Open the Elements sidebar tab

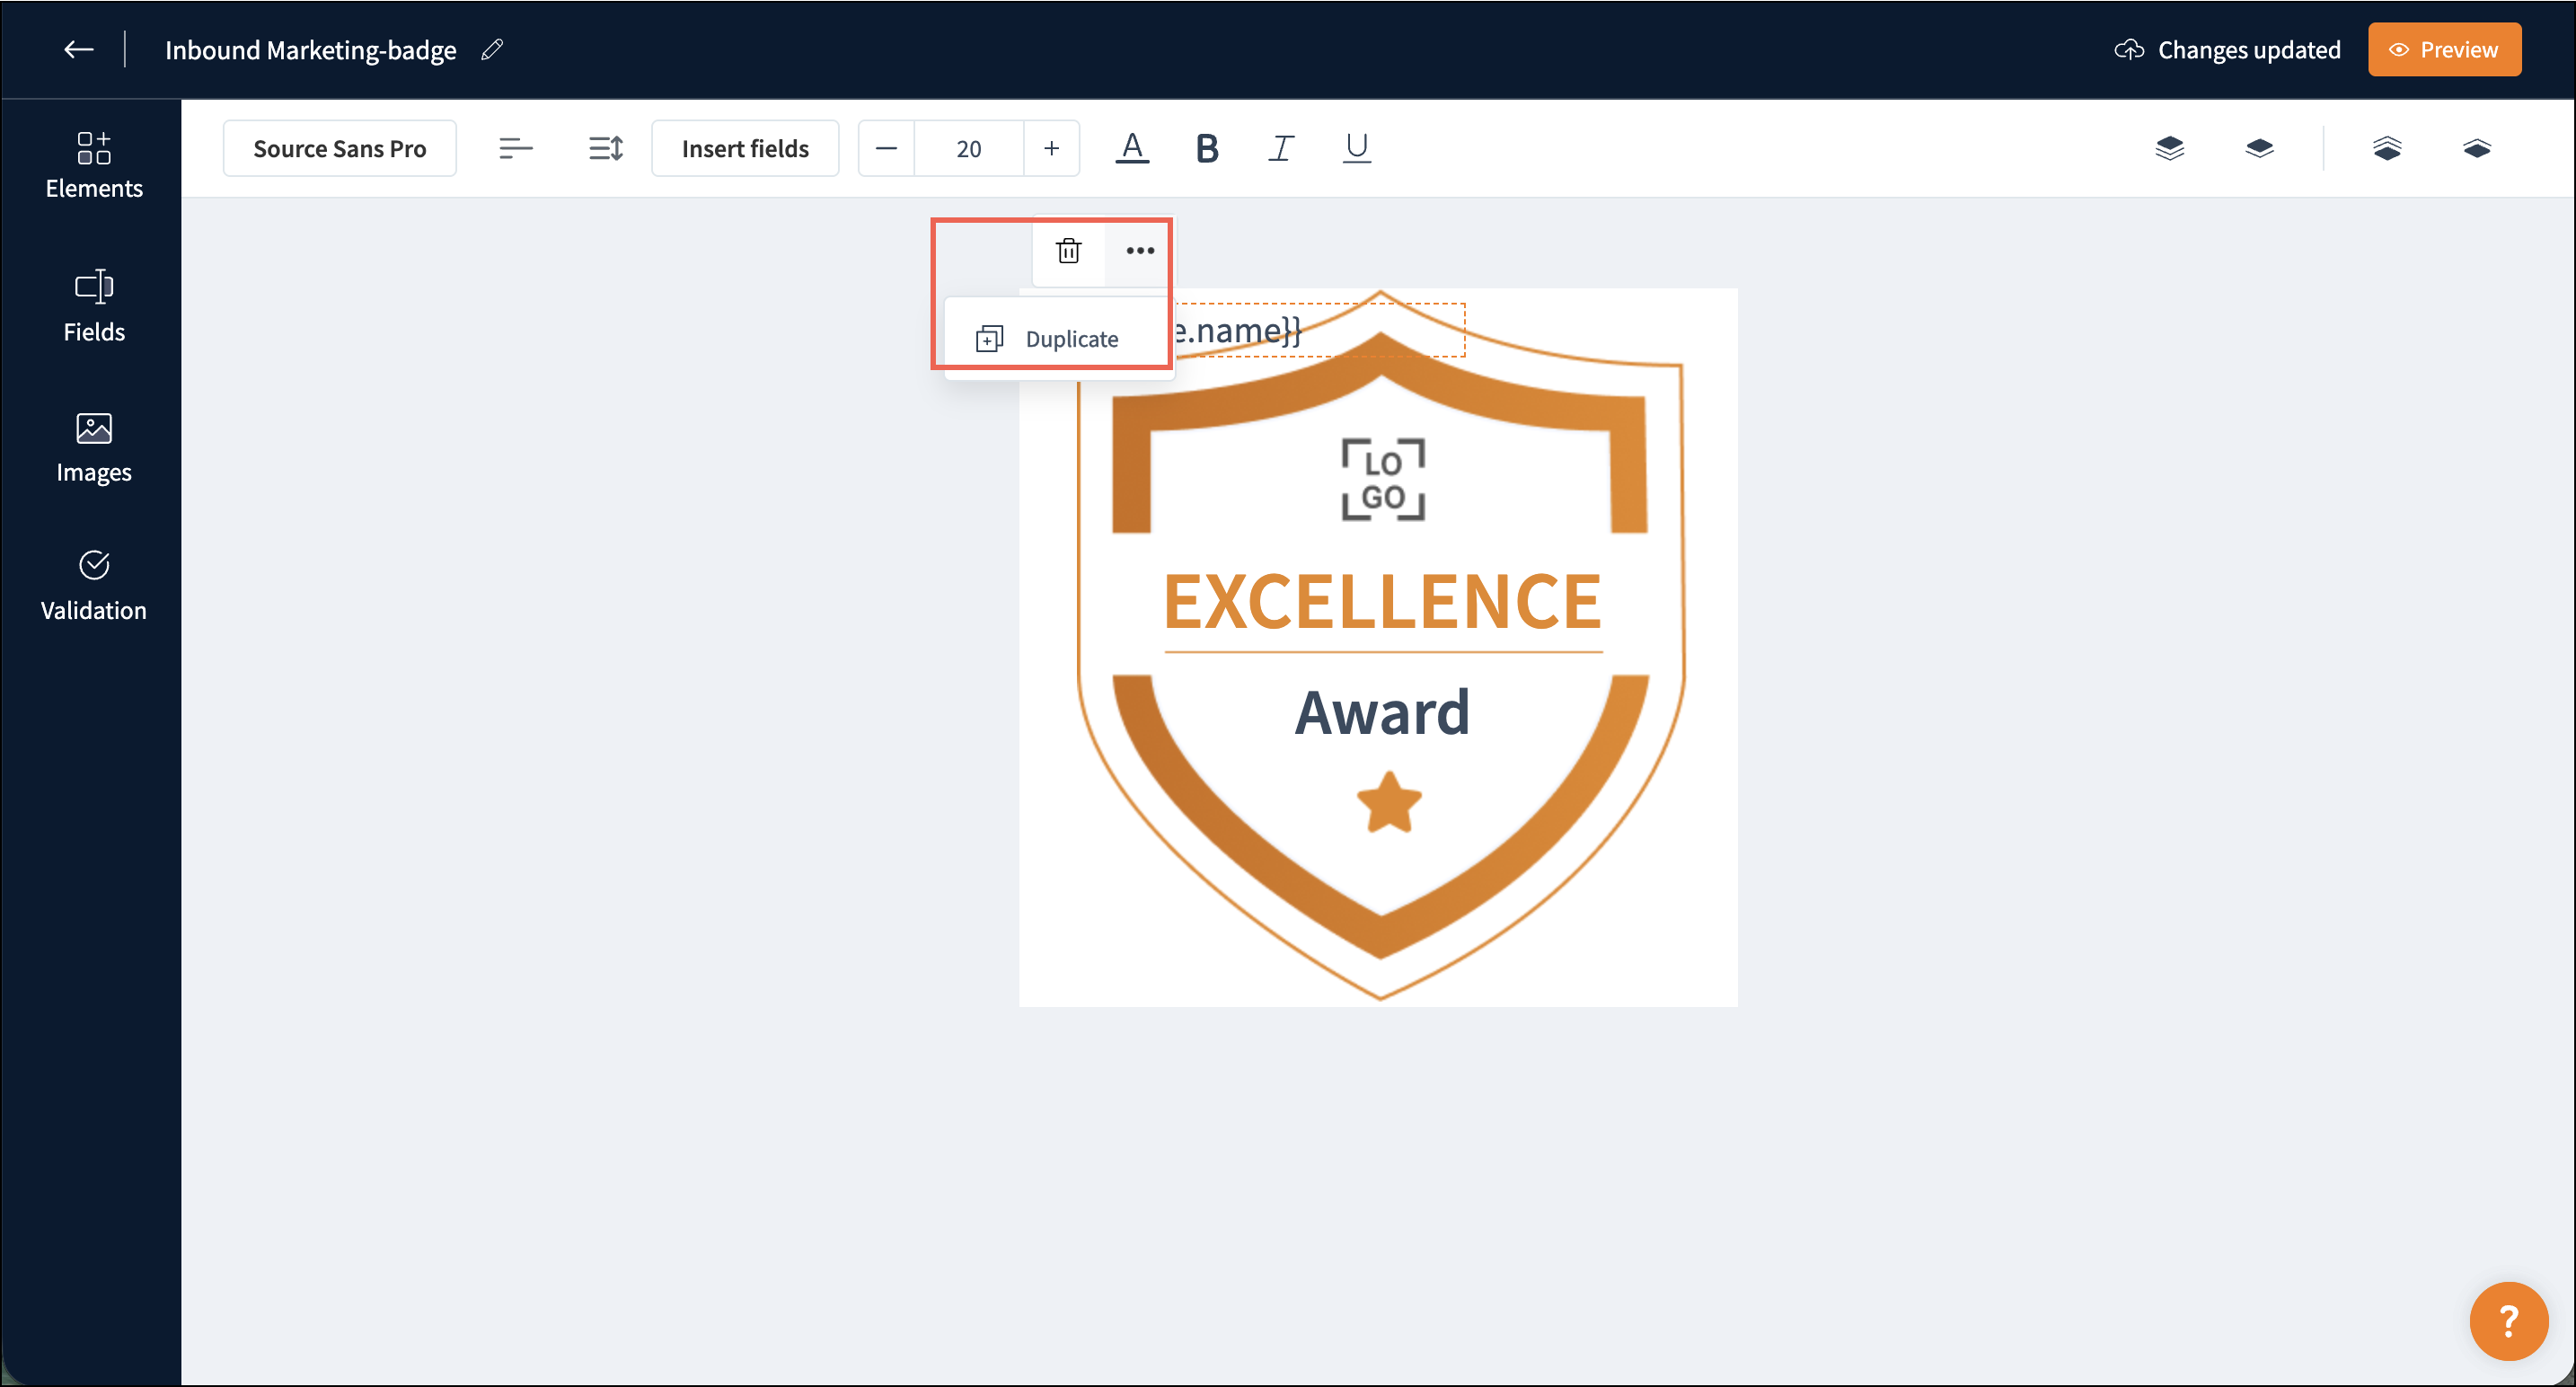click(94, 164)
